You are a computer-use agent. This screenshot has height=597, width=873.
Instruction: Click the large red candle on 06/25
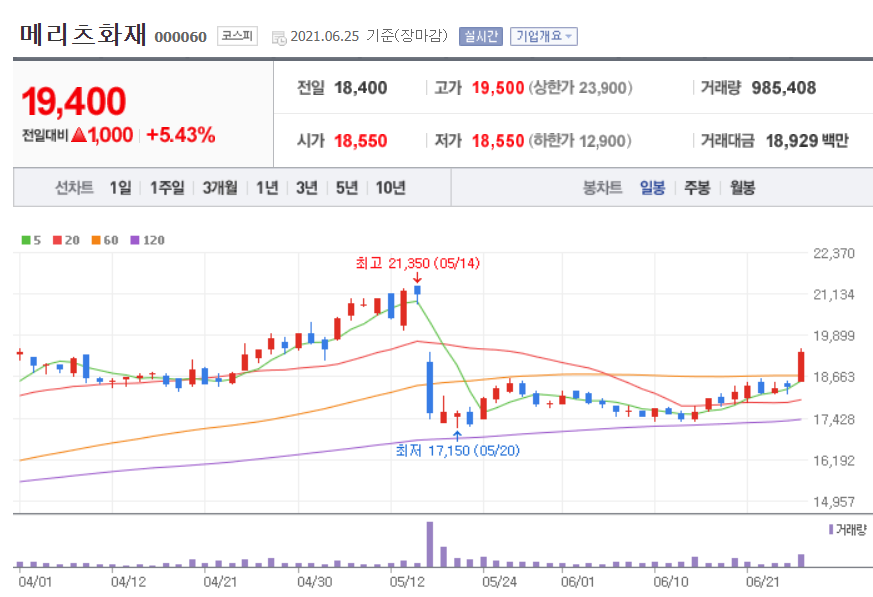801,366
